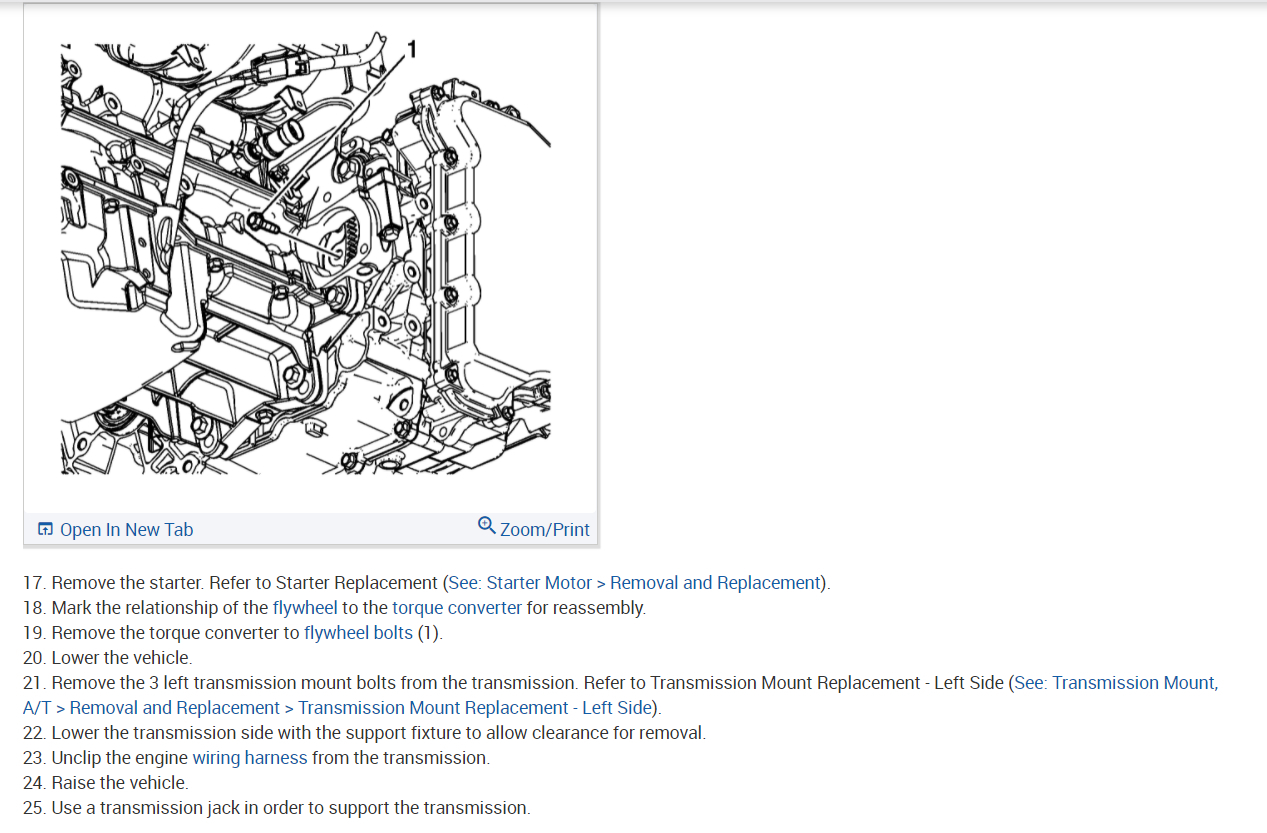Click step 25 text about the transmission jack

pos(277,808)
